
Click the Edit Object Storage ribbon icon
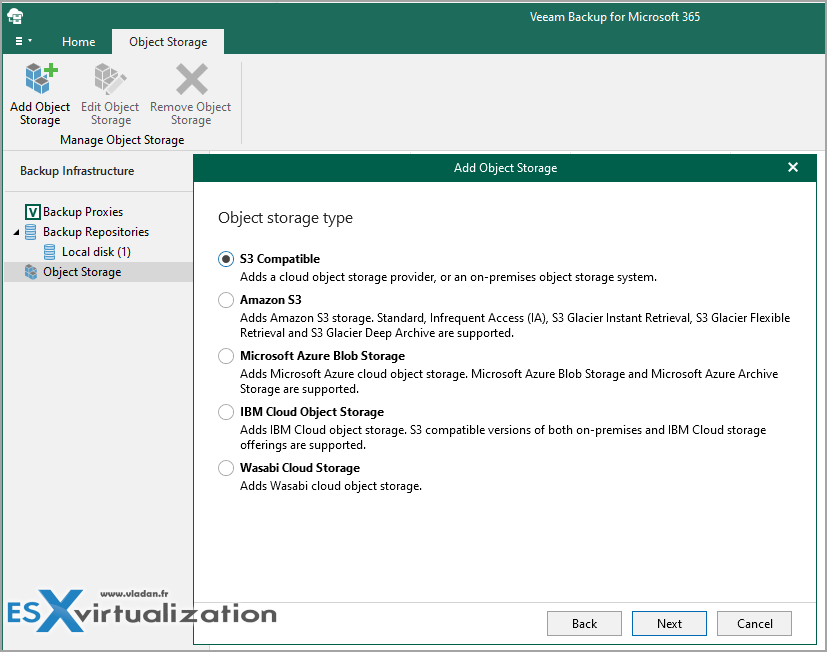(x=110, y=79)
